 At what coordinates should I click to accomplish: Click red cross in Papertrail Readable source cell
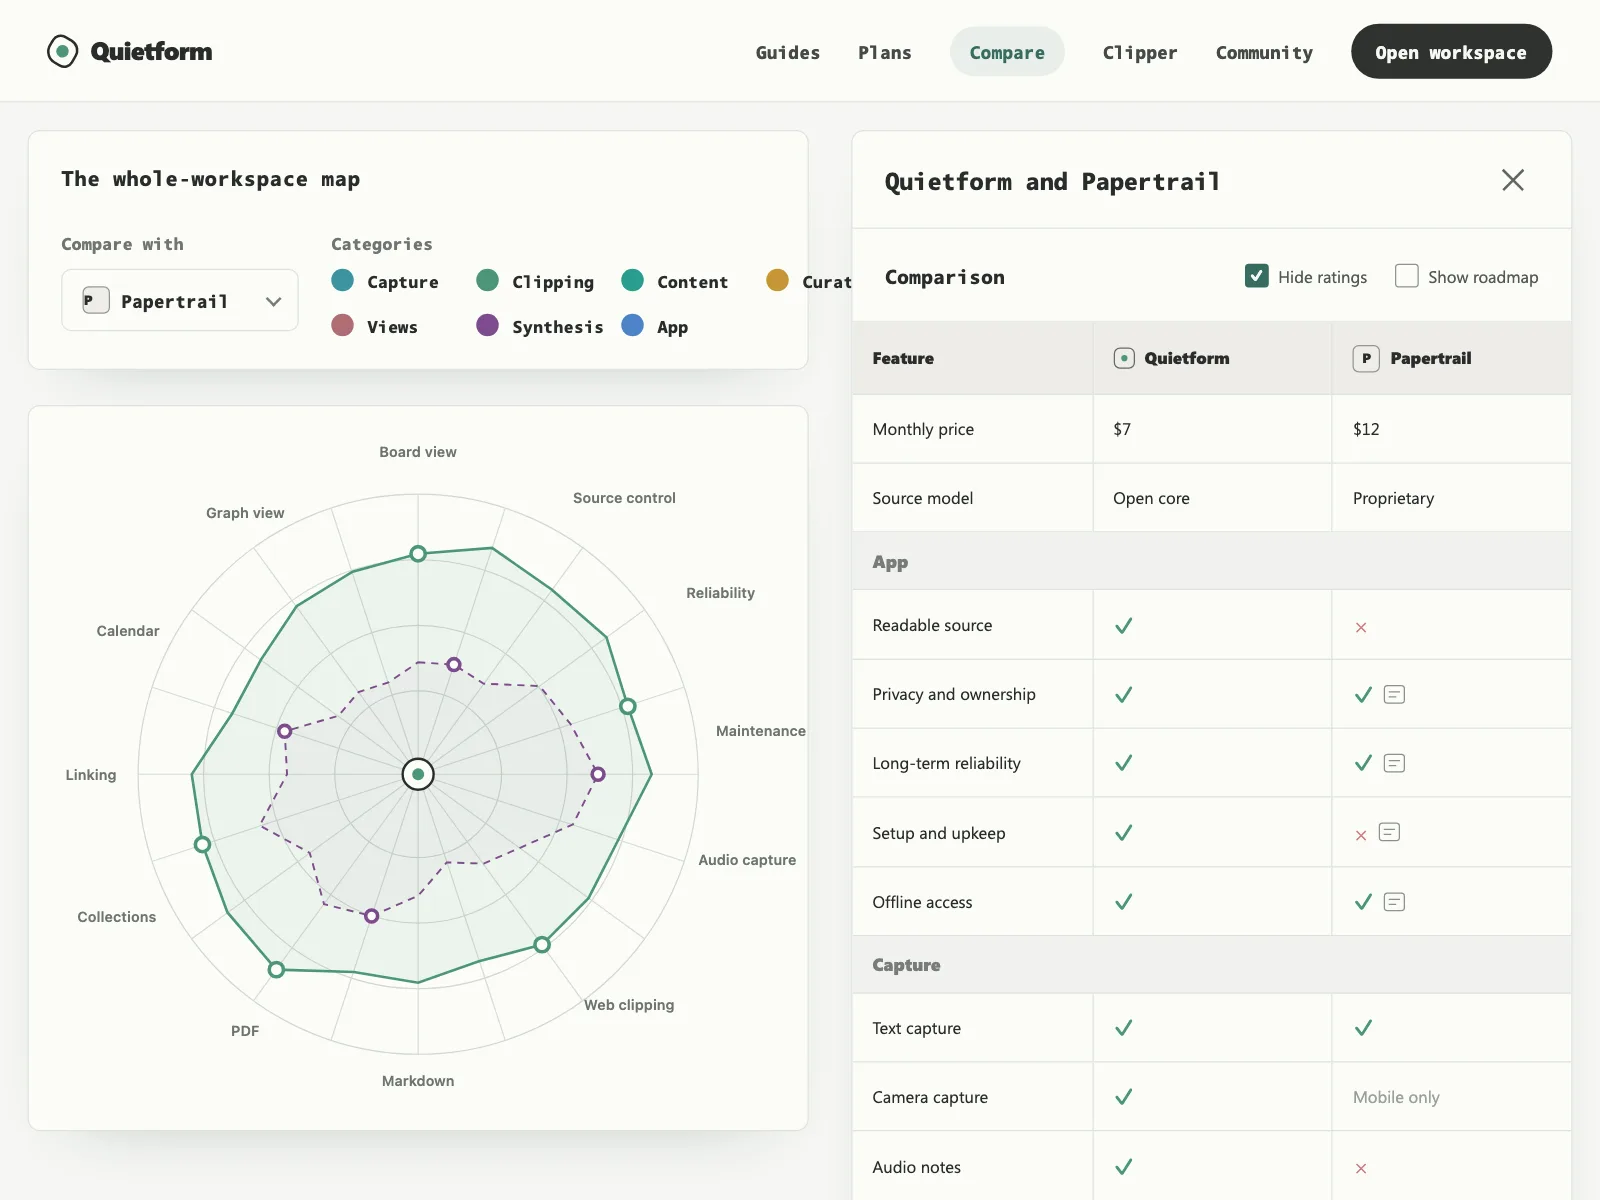pos(1361,627)
